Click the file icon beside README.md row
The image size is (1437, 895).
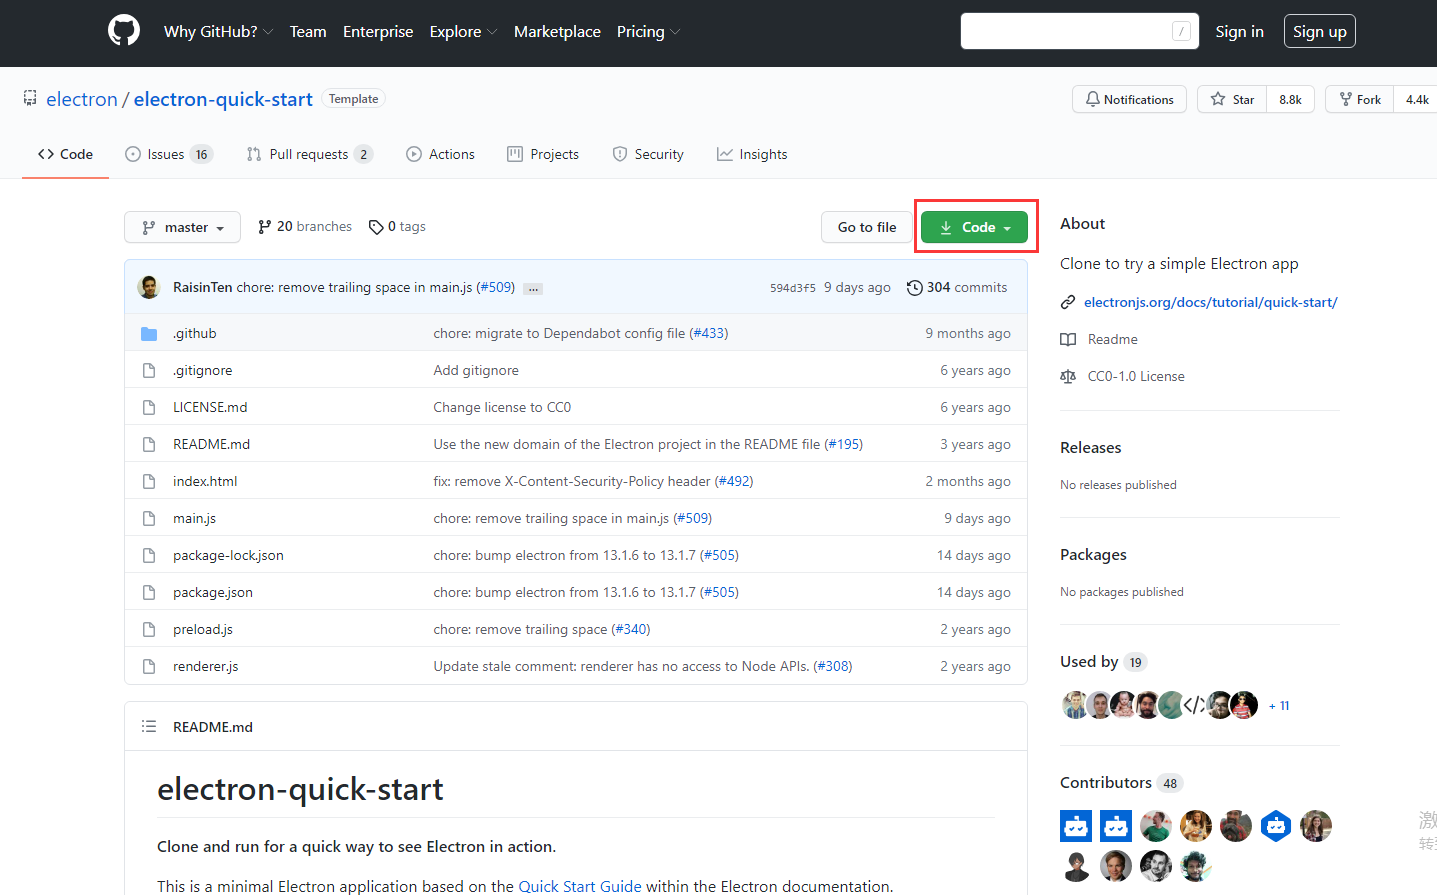[x=149, y=444]
